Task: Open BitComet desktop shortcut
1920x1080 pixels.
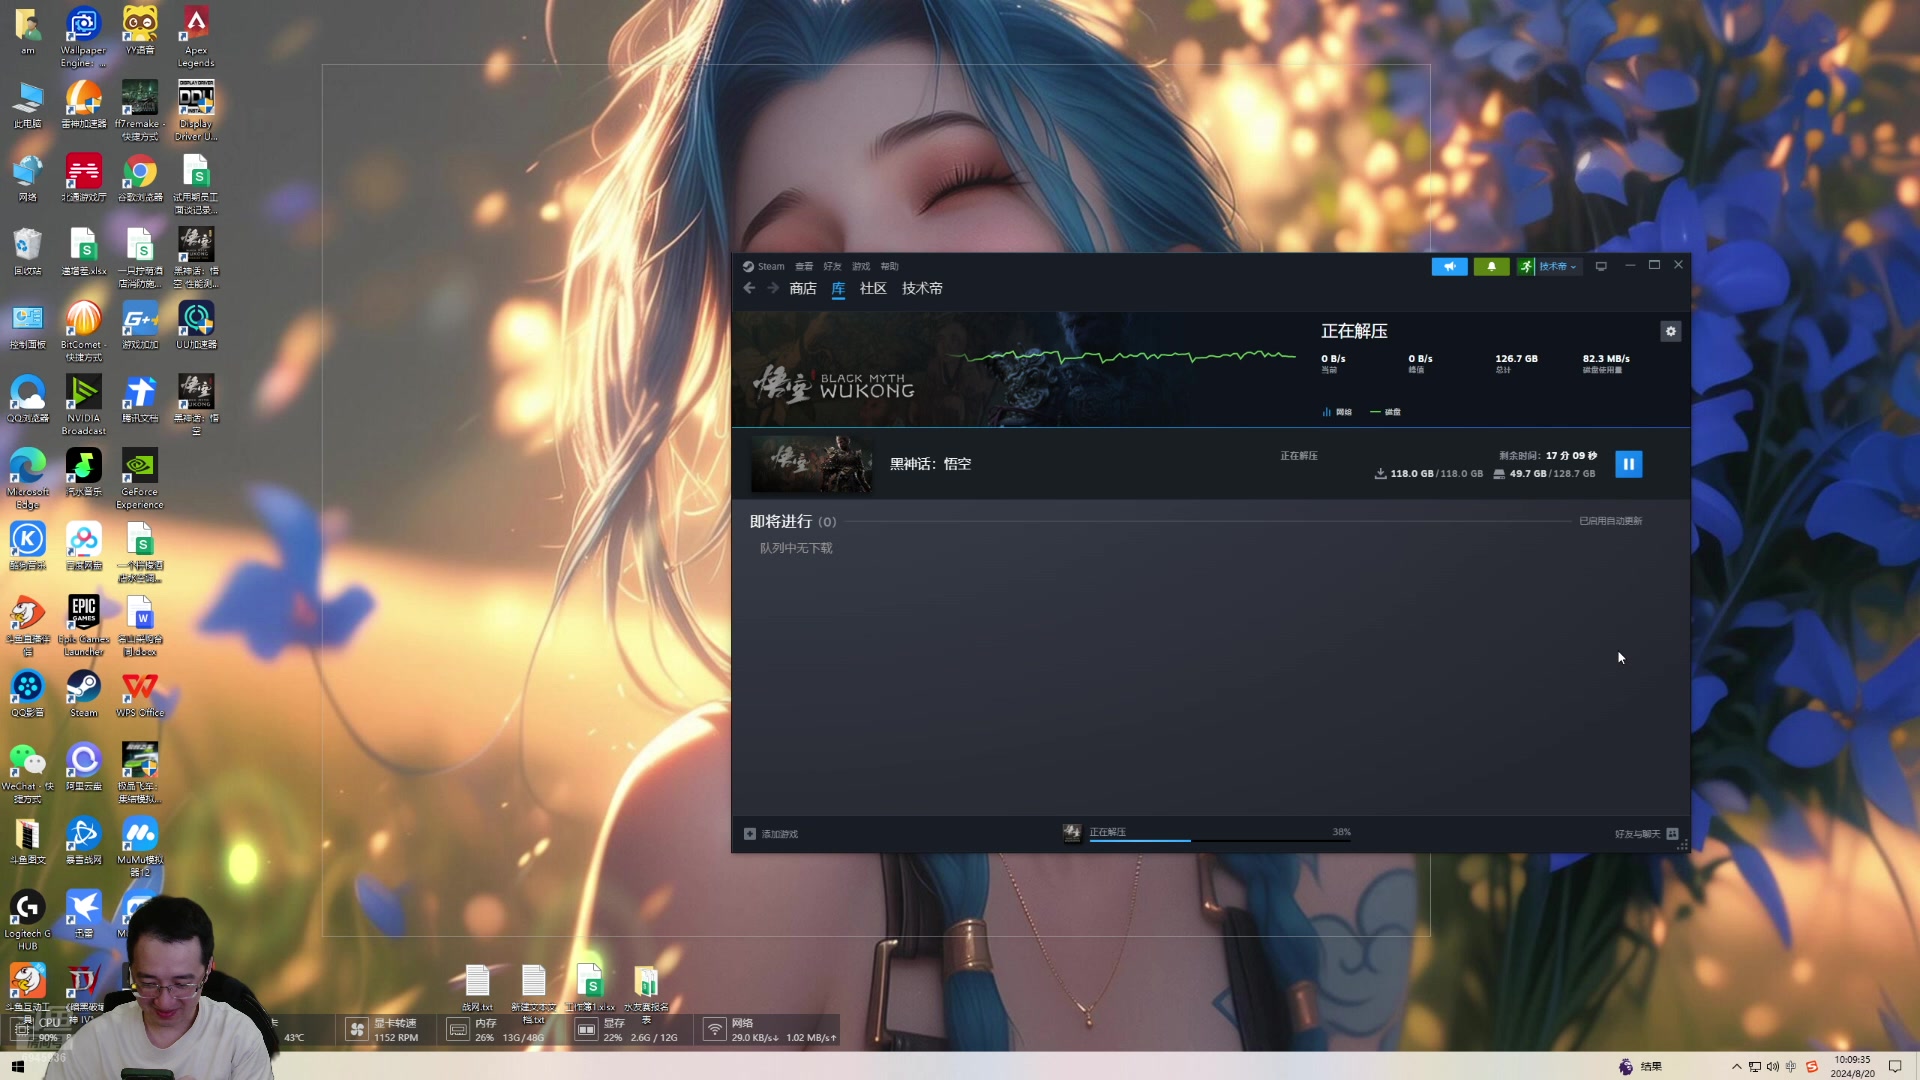Action: (83, 332)
